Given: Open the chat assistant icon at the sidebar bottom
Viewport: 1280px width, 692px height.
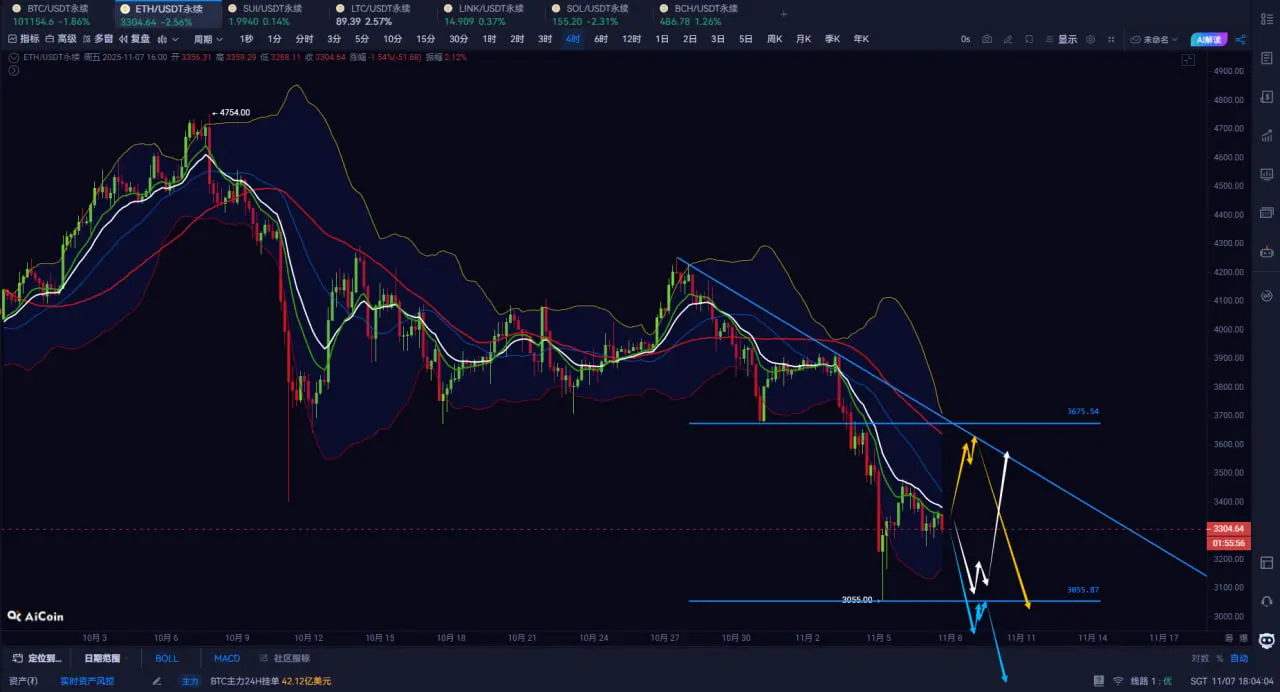Looking at the screenshot, I should point(1266,640).
